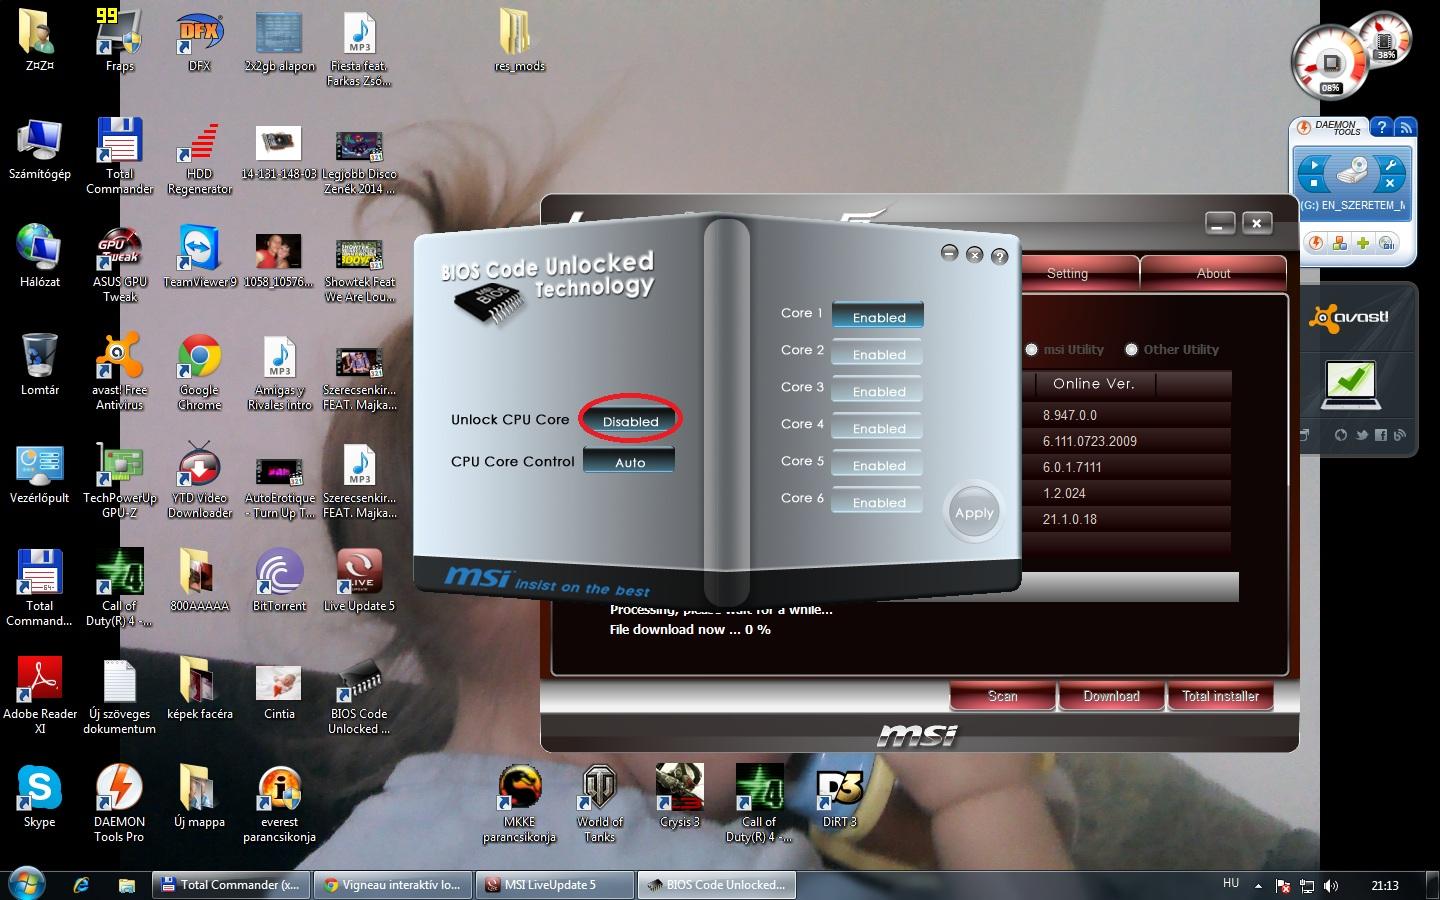Switch to MSI LiveUpdate 5 taskbar button
This screenshot has width=1440, height=900.
click(554, 885)
